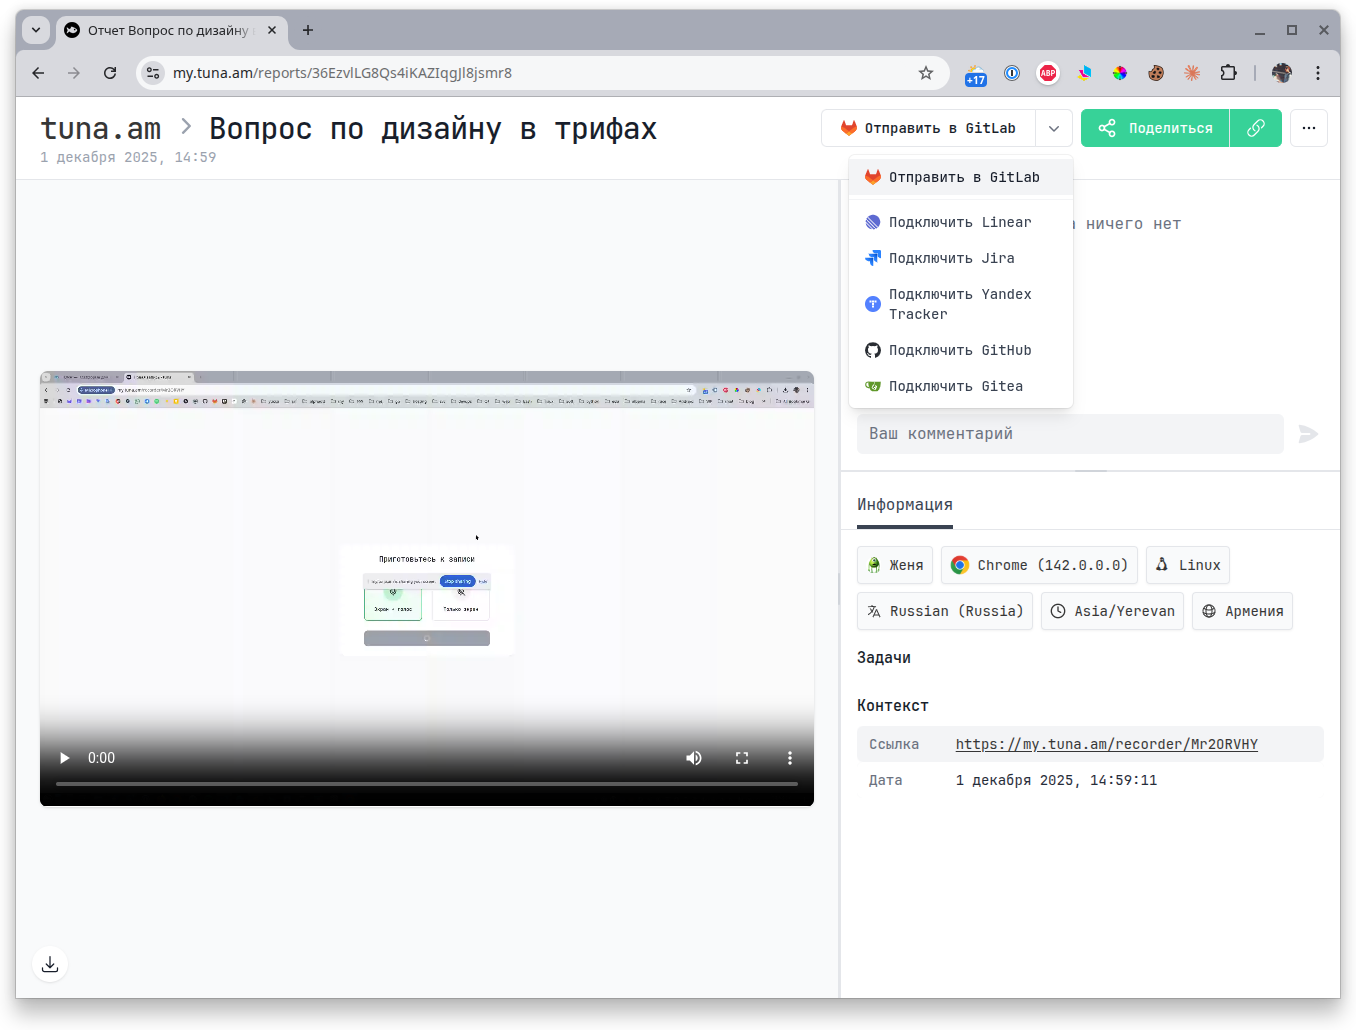Open video player more options menu
1356x1030 pixels.
click(789, 758)
